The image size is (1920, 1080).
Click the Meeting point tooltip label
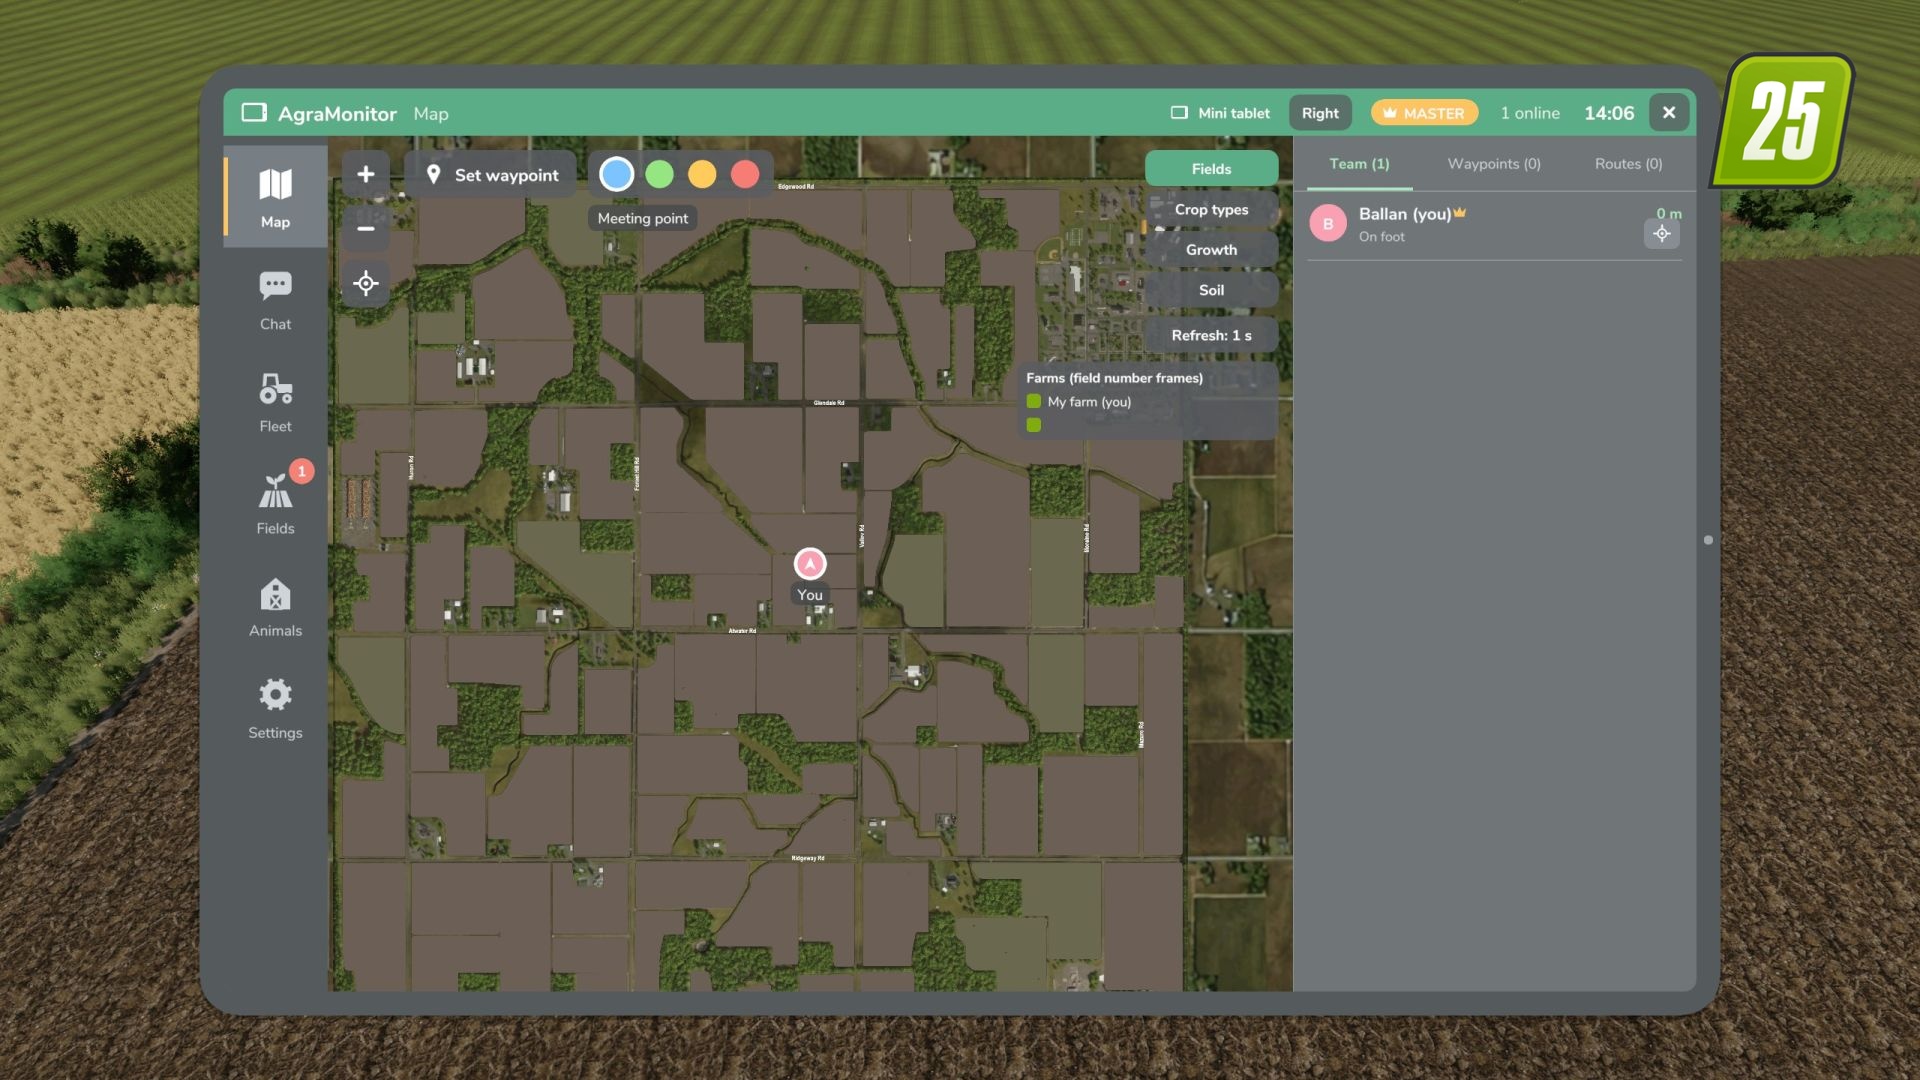click(x=643, y=218)
